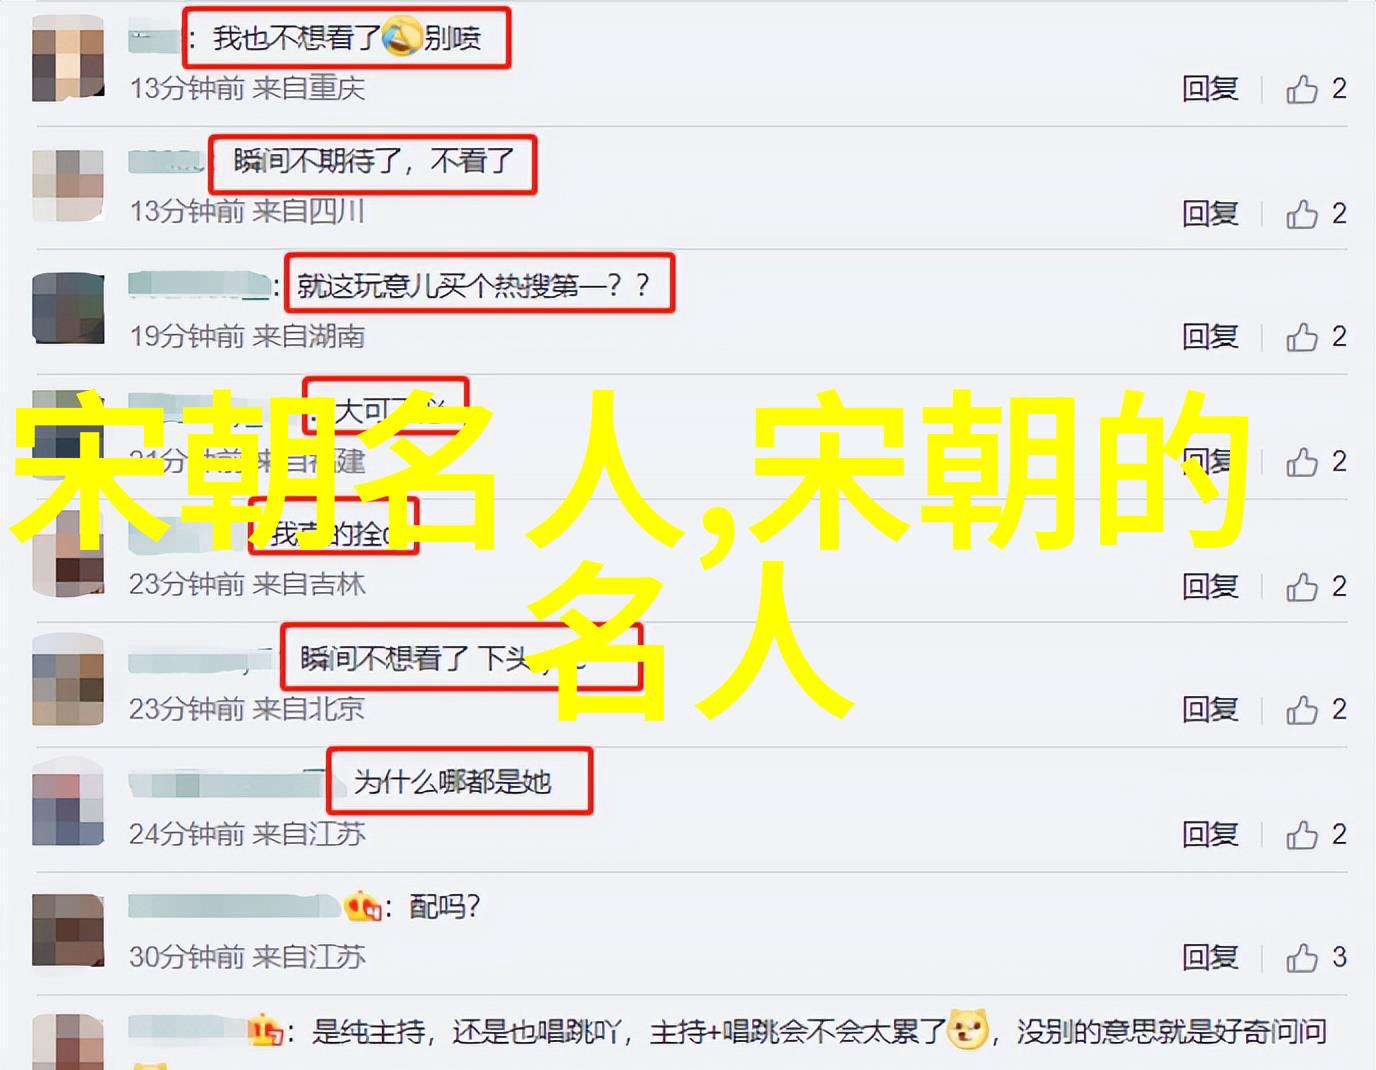Like the 配吗? comment with 3 likes

tap(1302, 958)
